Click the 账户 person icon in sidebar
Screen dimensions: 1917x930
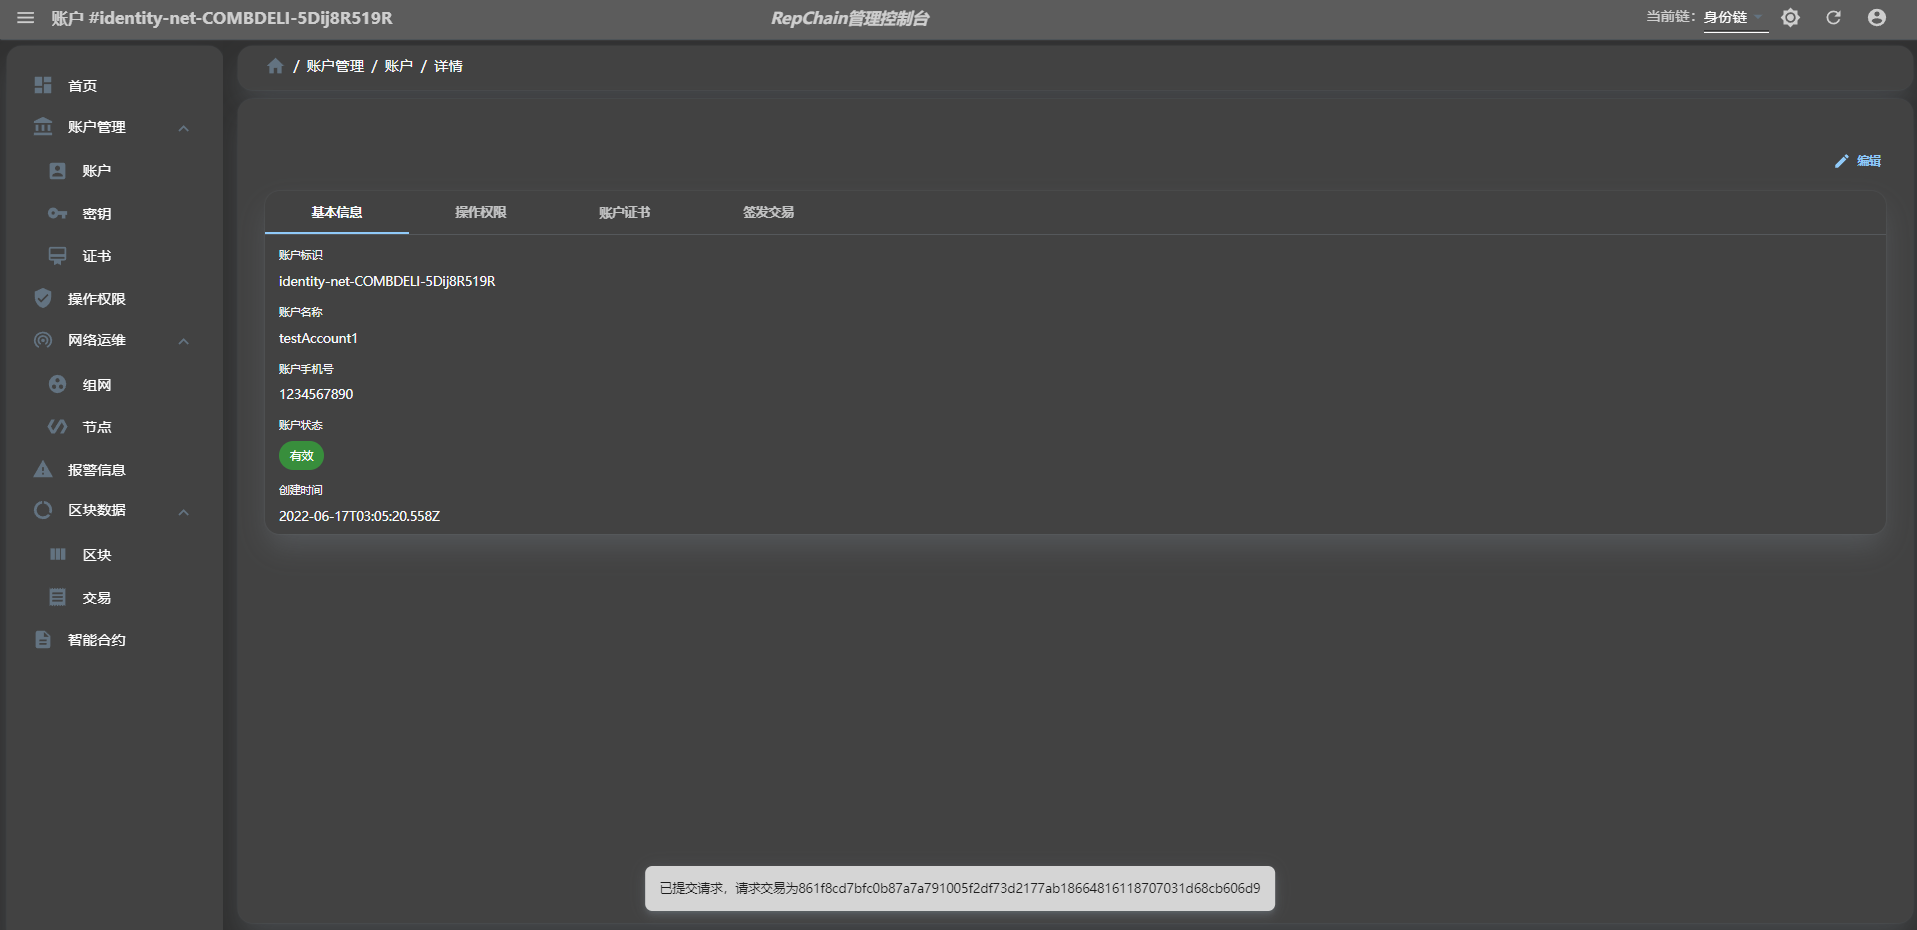click(58, 171)
